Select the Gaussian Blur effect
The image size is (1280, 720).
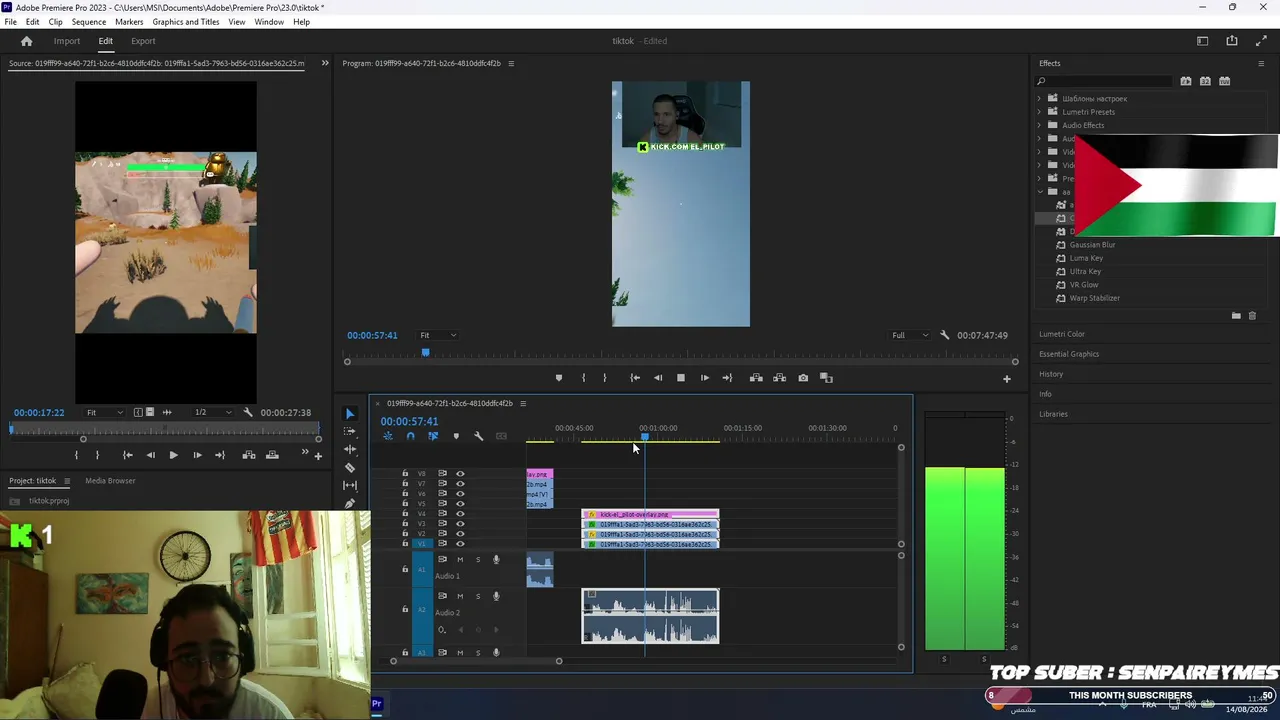tap(1092, 245)
